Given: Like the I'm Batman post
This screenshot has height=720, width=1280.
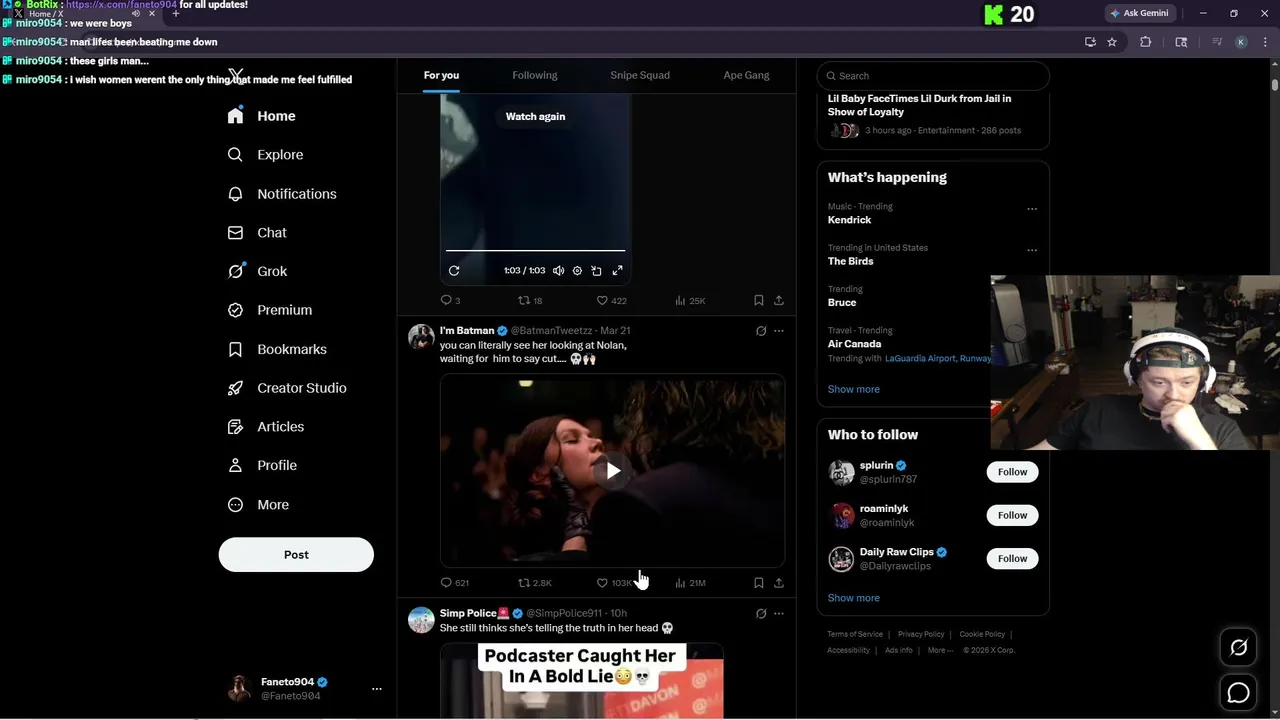Looking at the screenshot, I should click(x=613, y=583).
